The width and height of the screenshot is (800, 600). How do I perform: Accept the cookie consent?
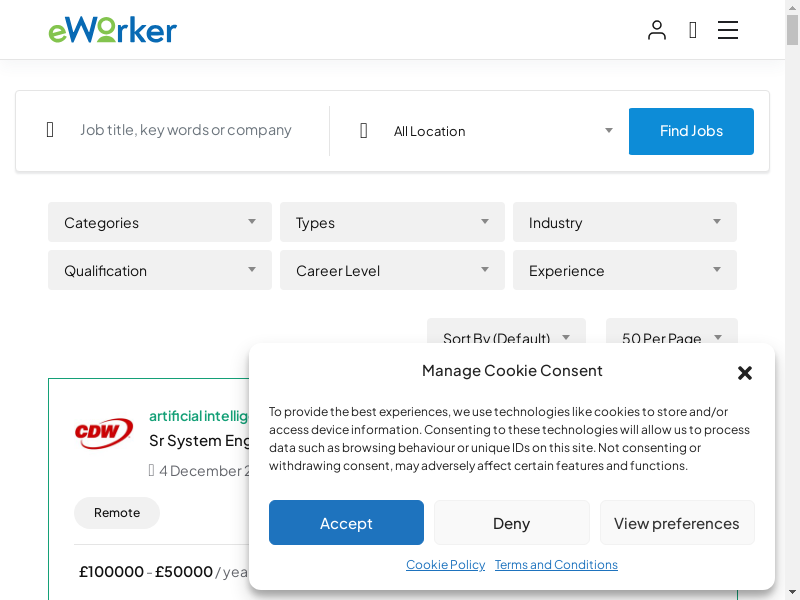[x=346, y=523]
